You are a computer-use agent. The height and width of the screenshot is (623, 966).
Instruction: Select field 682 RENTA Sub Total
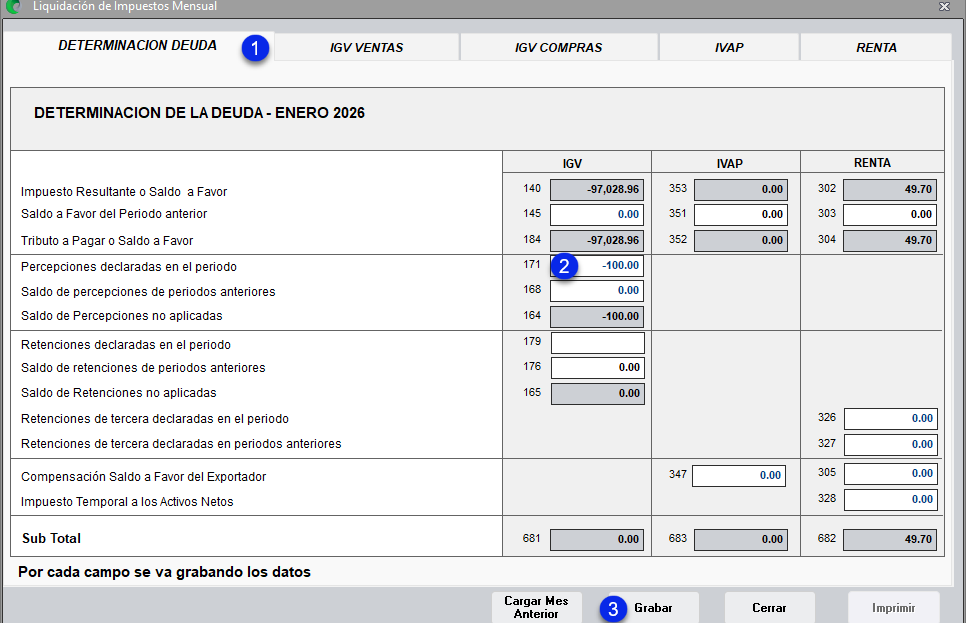890,540
